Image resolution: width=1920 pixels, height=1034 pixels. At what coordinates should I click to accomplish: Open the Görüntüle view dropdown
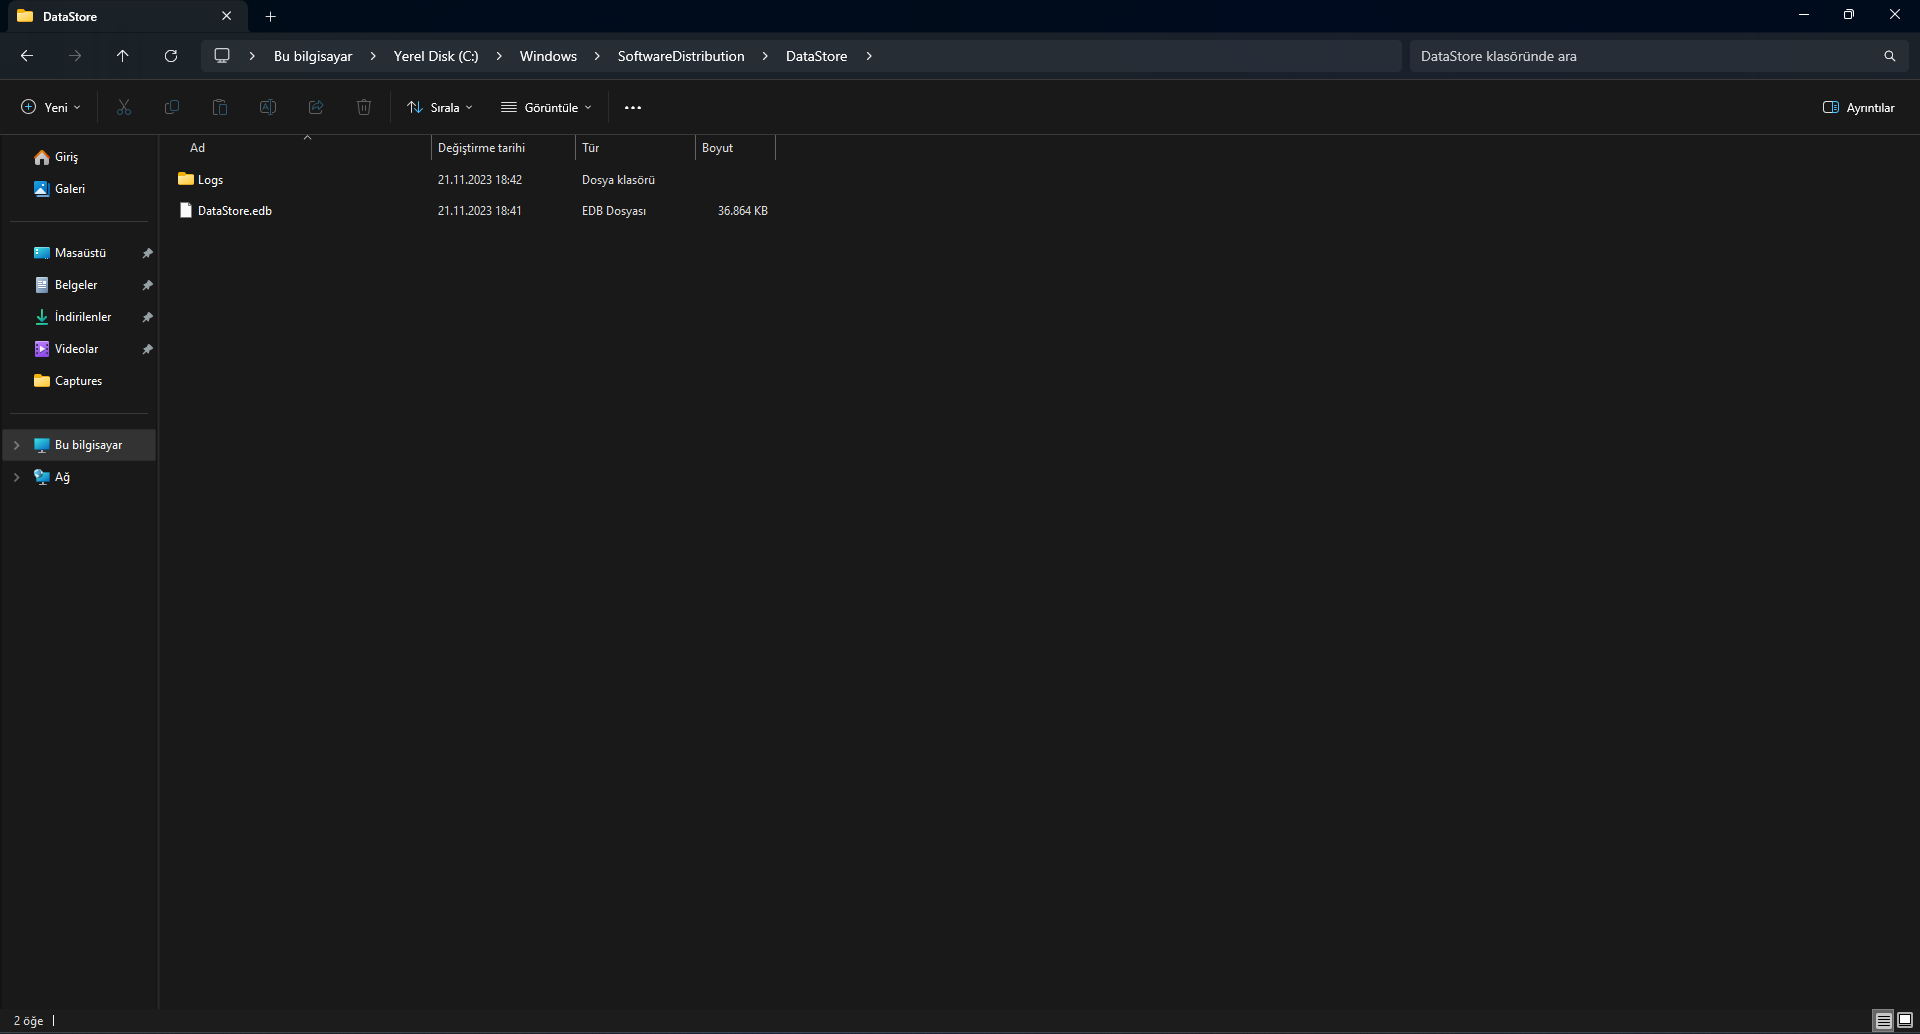click(x=547, y=107)
